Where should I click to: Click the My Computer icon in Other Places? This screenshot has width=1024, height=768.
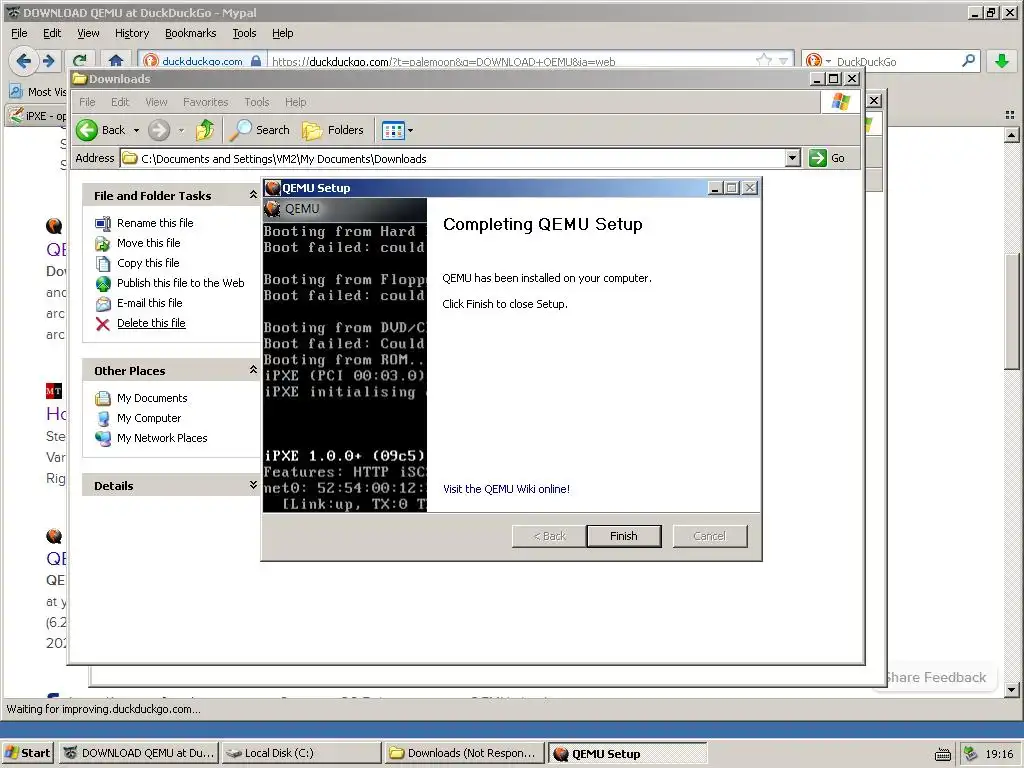coord(103,419)
